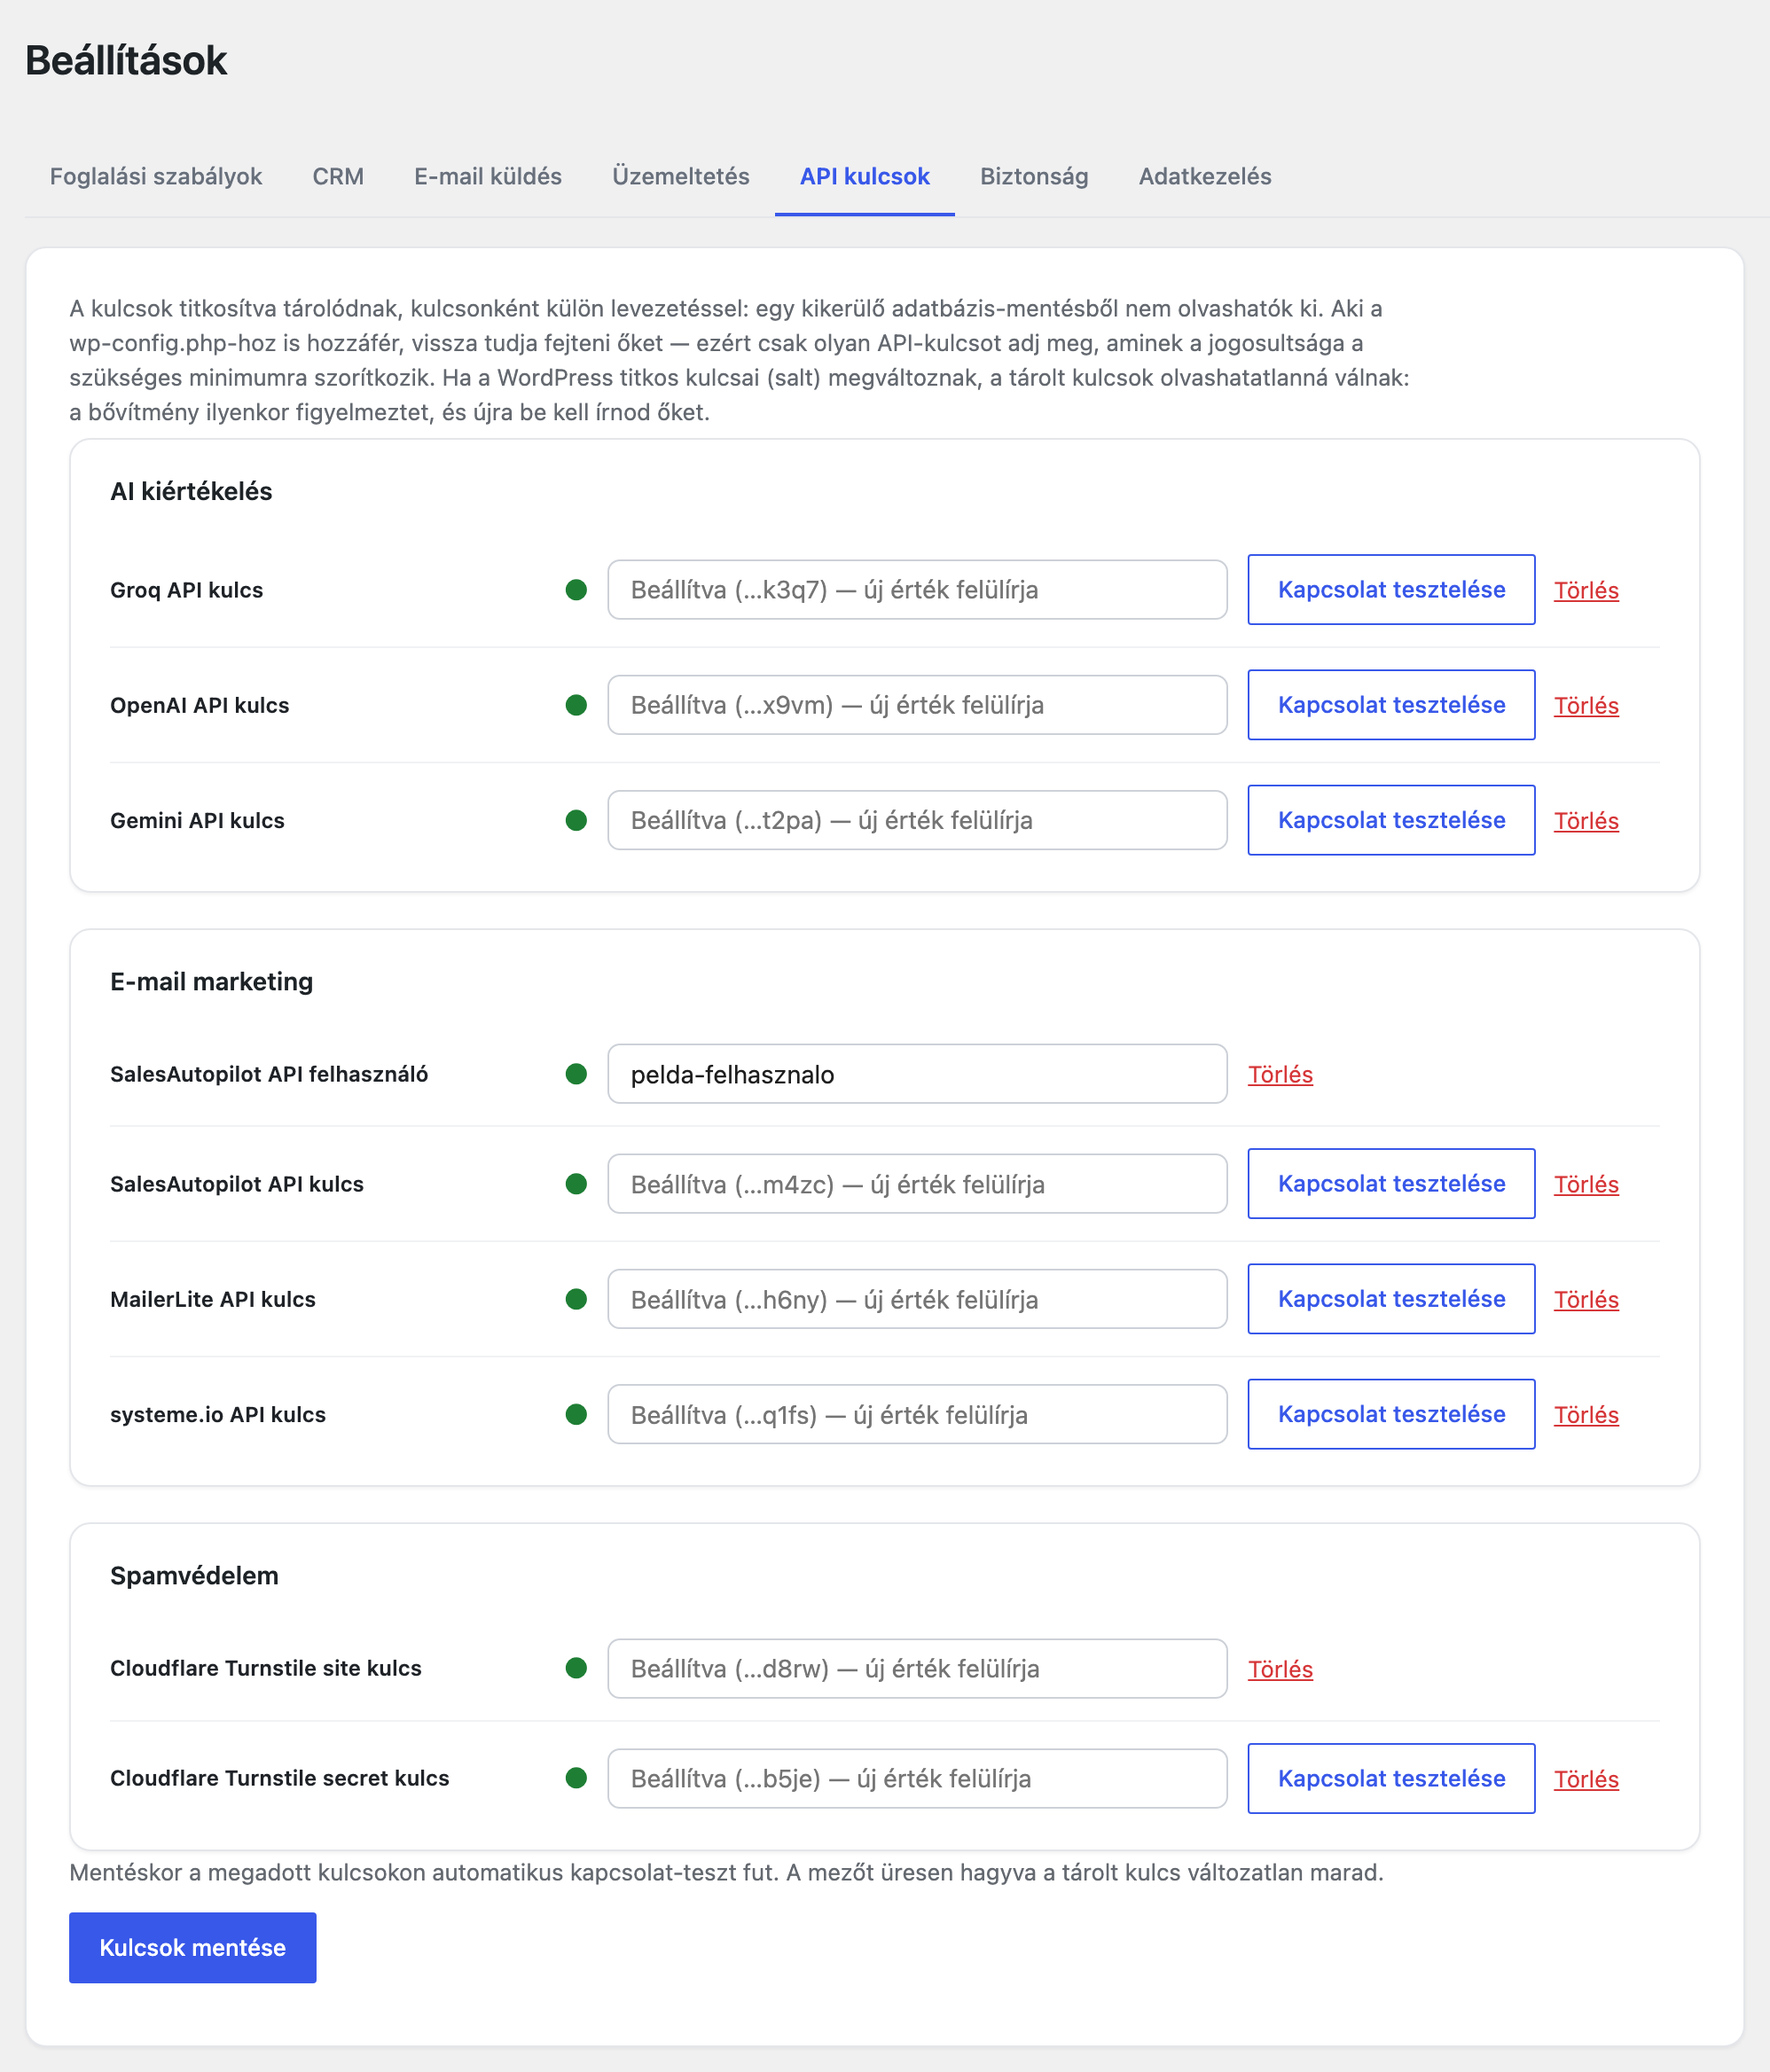This screenshot has width=1770, height=2072.
Task: Focus the MailerLite API kulcs field
Action: pyautogui.click(x=917, y=1299)
